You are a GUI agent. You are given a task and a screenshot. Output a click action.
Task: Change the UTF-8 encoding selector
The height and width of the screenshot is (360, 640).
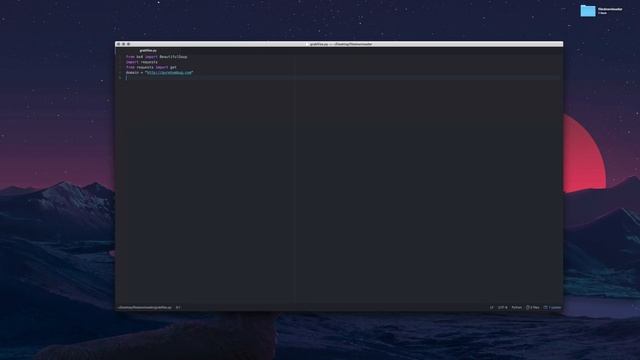pyautogui.click(x=502, y=307)
